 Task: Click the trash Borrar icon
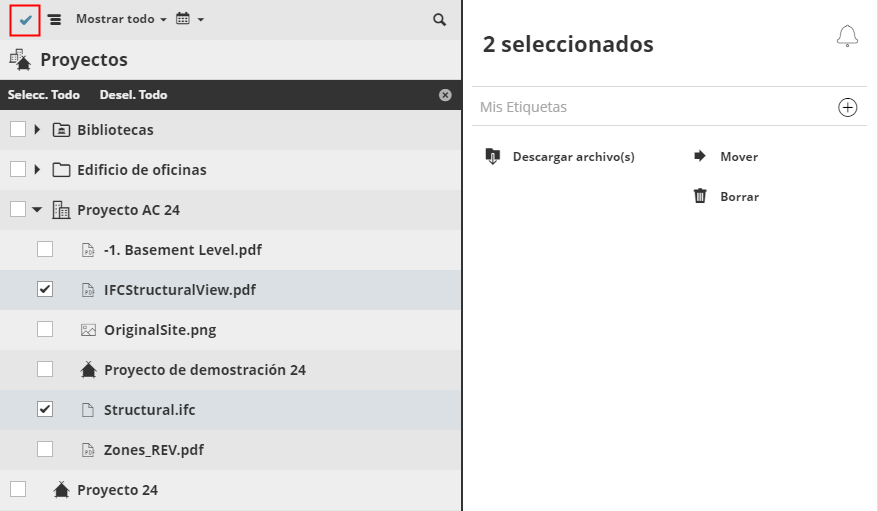point(700,196)
